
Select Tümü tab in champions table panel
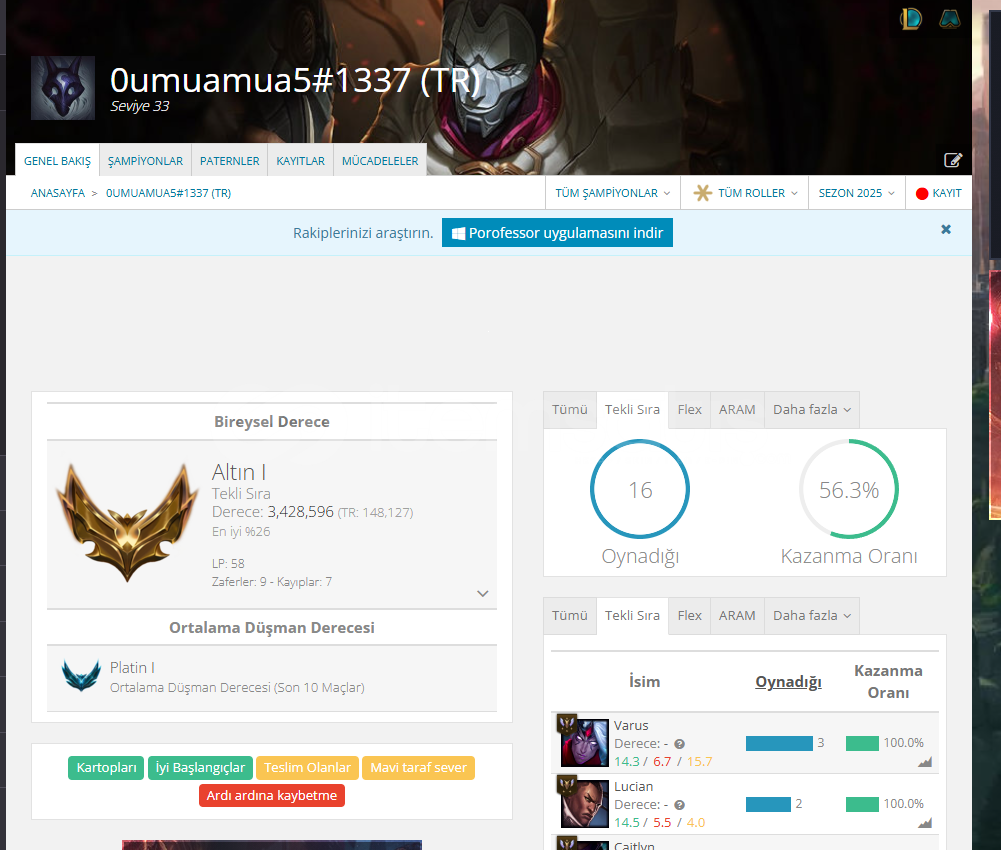pos(569,616)
